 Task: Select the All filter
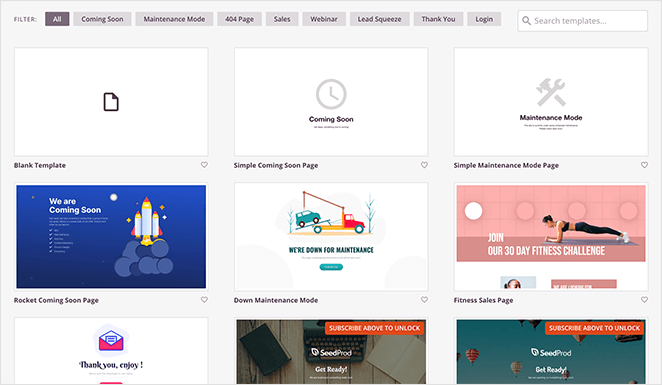point(57,19)
